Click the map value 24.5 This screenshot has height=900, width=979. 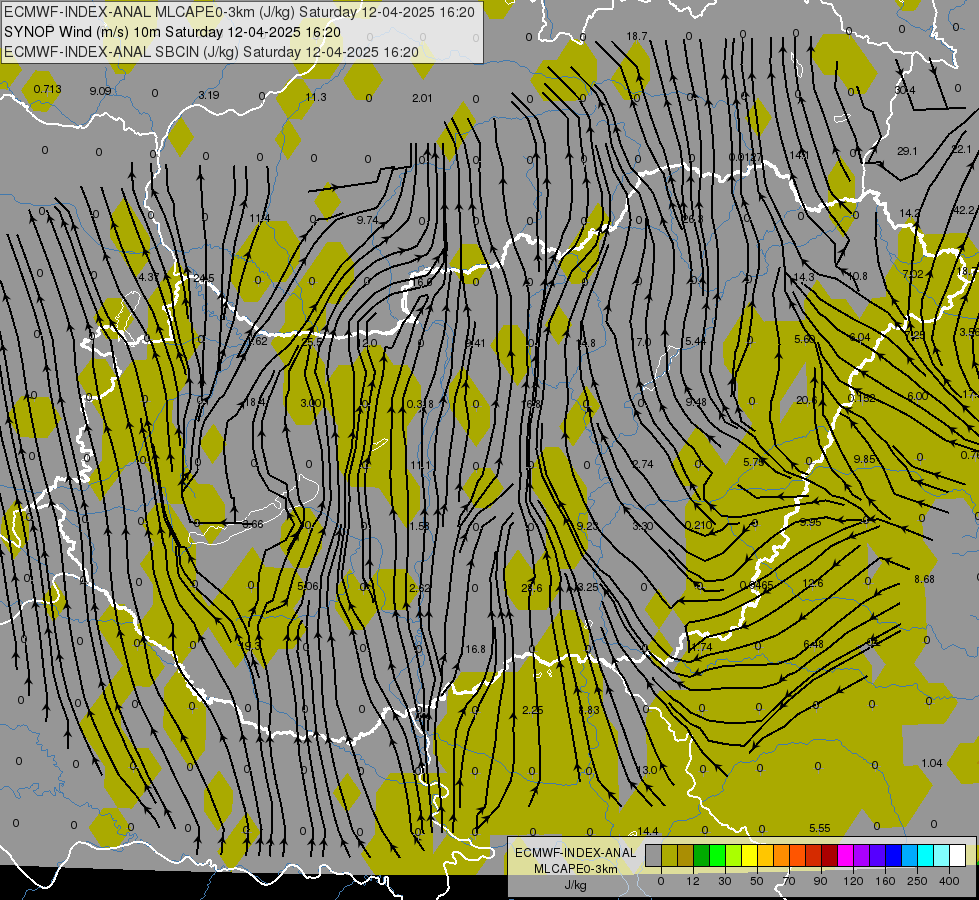pyautogui.click(x=204, y=279)
